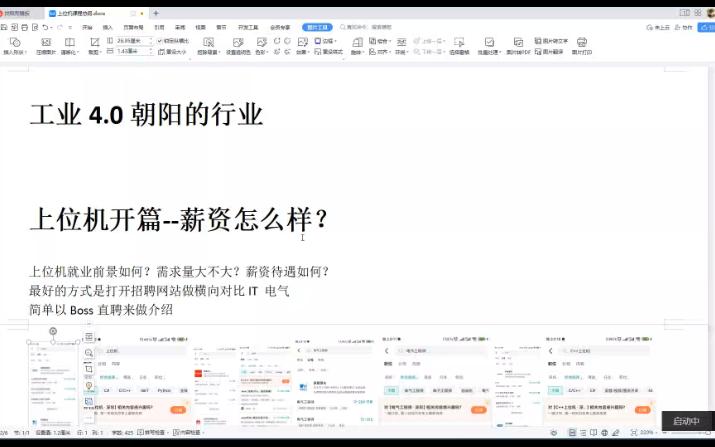Viewport: 715px width, 447px height.
Task: Open the 开发工具 Developer tab
Action: [x=248, y=27]
